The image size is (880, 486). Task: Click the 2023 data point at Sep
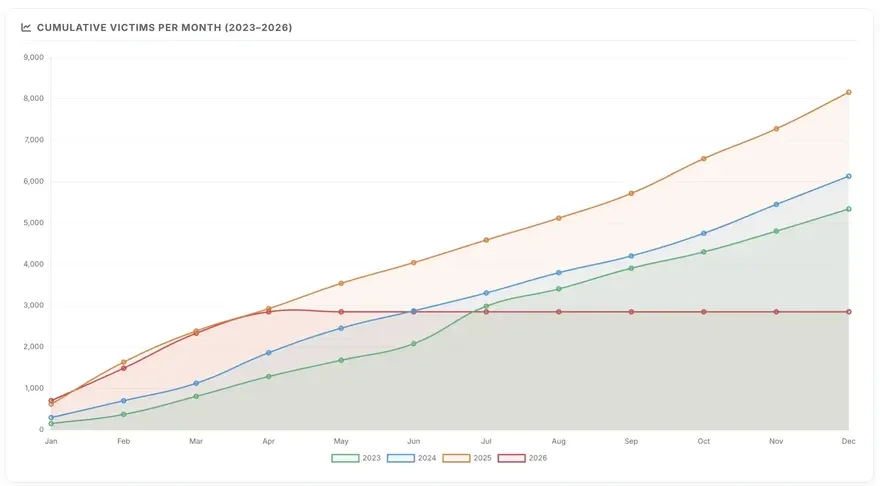tap(631, 268)
